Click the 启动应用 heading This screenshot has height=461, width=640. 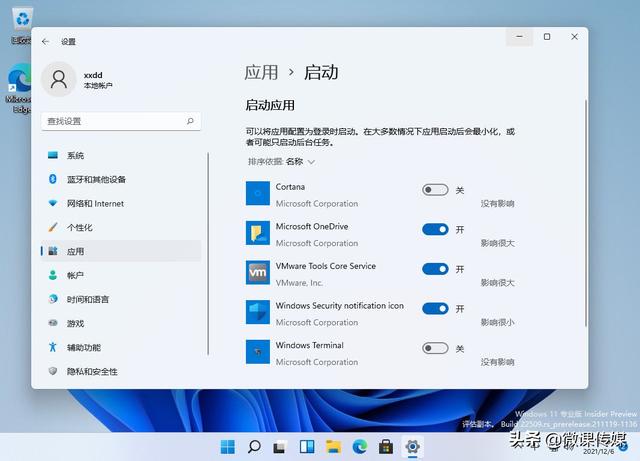270,105
